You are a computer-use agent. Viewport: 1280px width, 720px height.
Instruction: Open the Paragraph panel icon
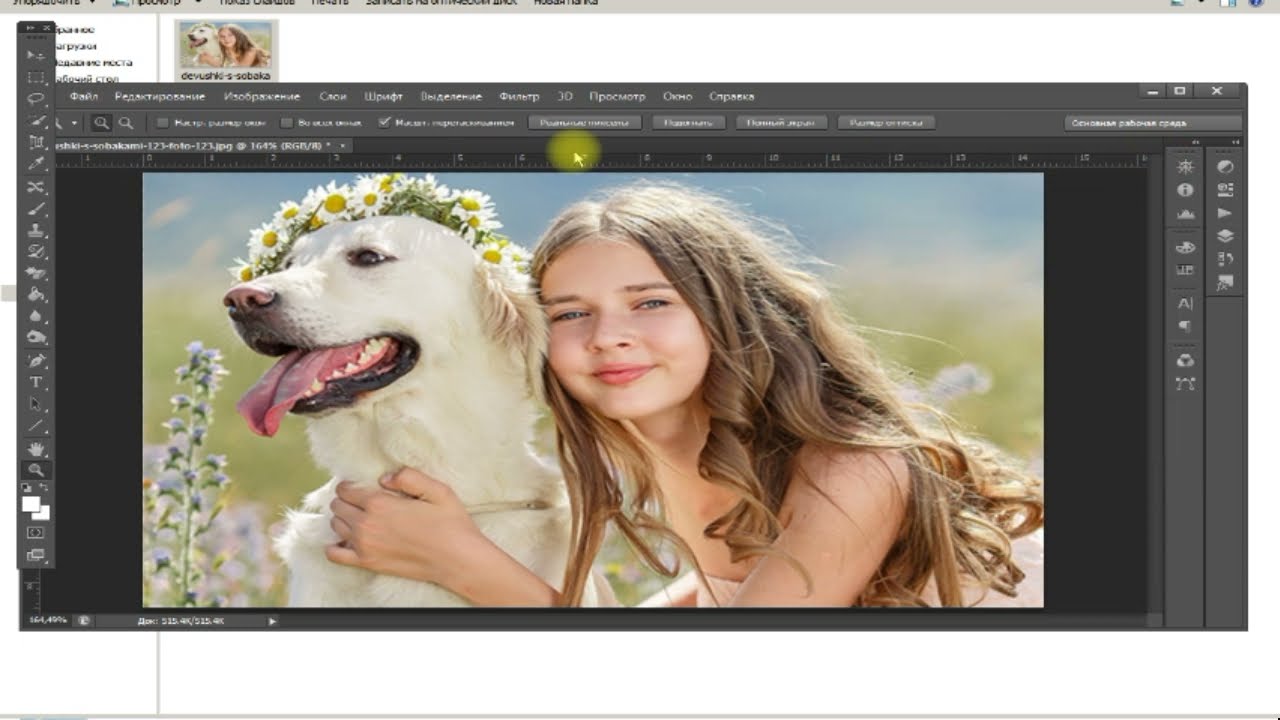pyautogui.click(x=1186, y=326)
